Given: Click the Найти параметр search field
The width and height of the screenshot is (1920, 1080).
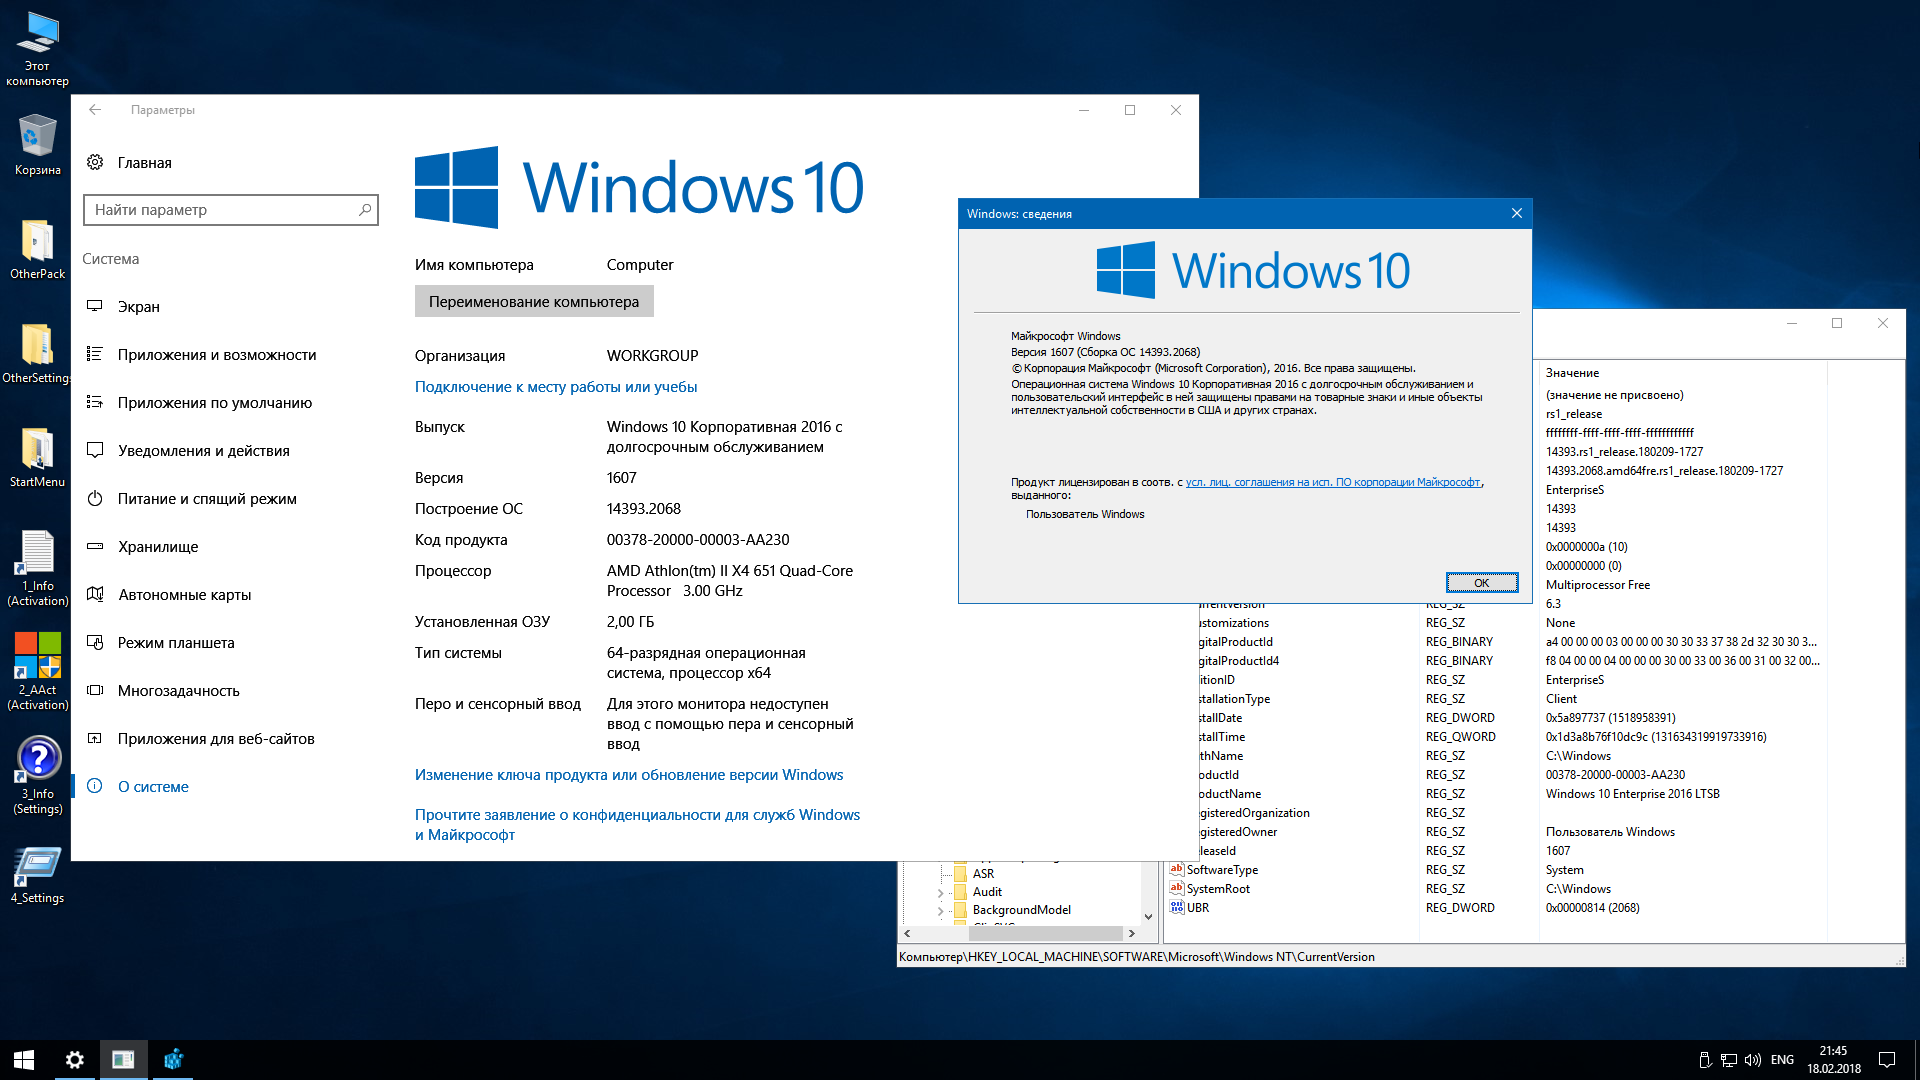Looking at the screenshot, I should (x=220, y=210).
